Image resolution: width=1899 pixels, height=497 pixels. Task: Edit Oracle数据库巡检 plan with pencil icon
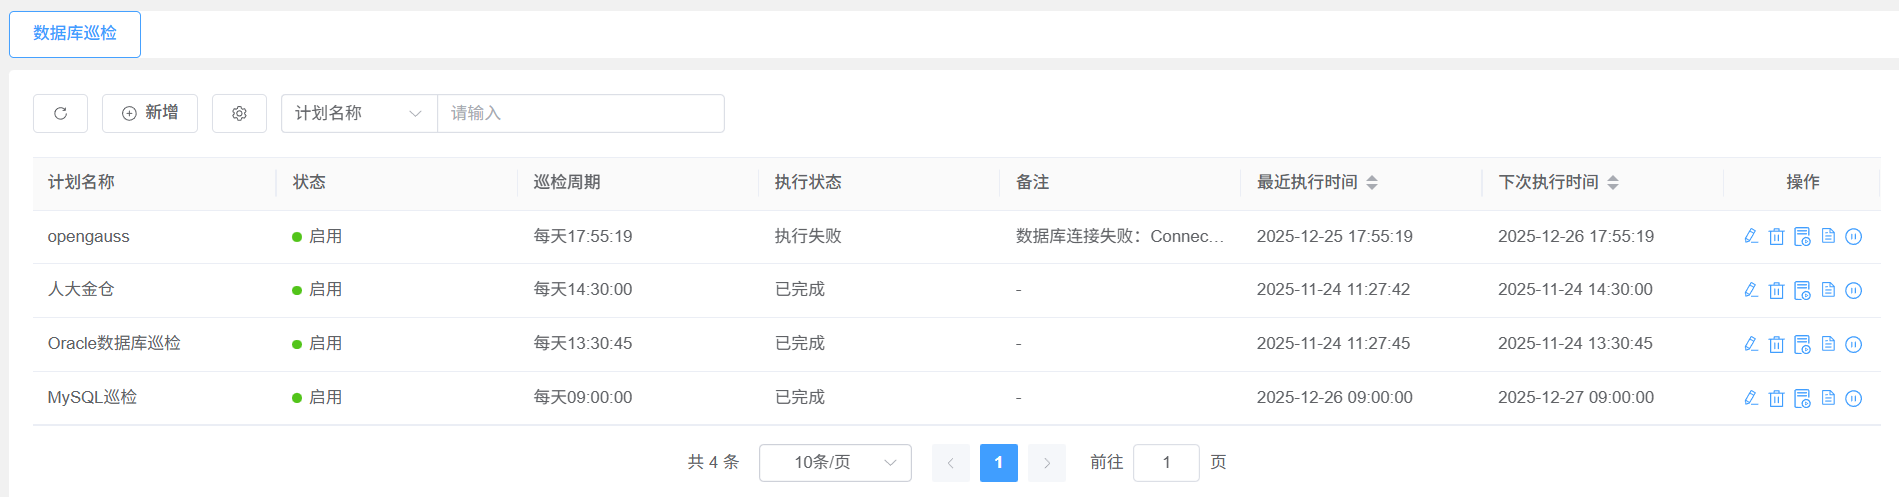(x=1751, y=344)
